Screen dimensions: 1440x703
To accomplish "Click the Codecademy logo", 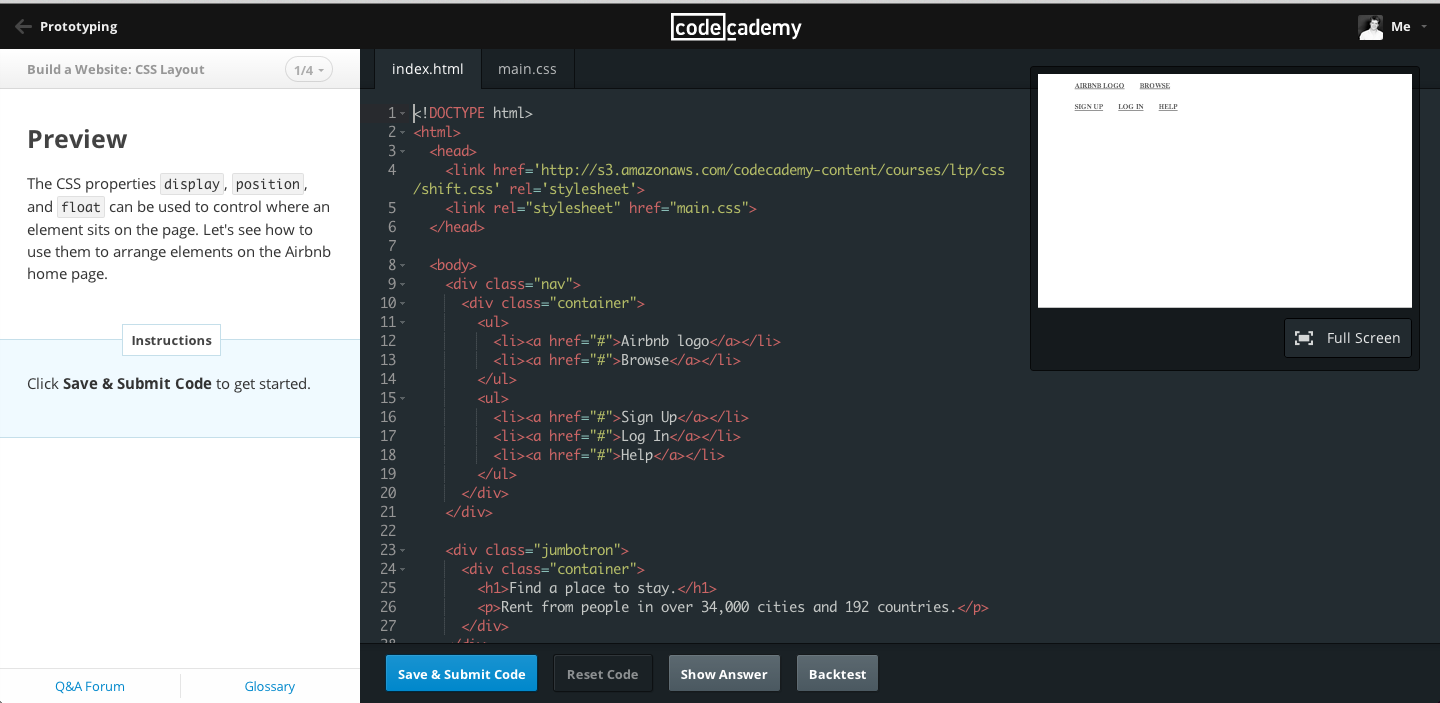I will (736, 27).
